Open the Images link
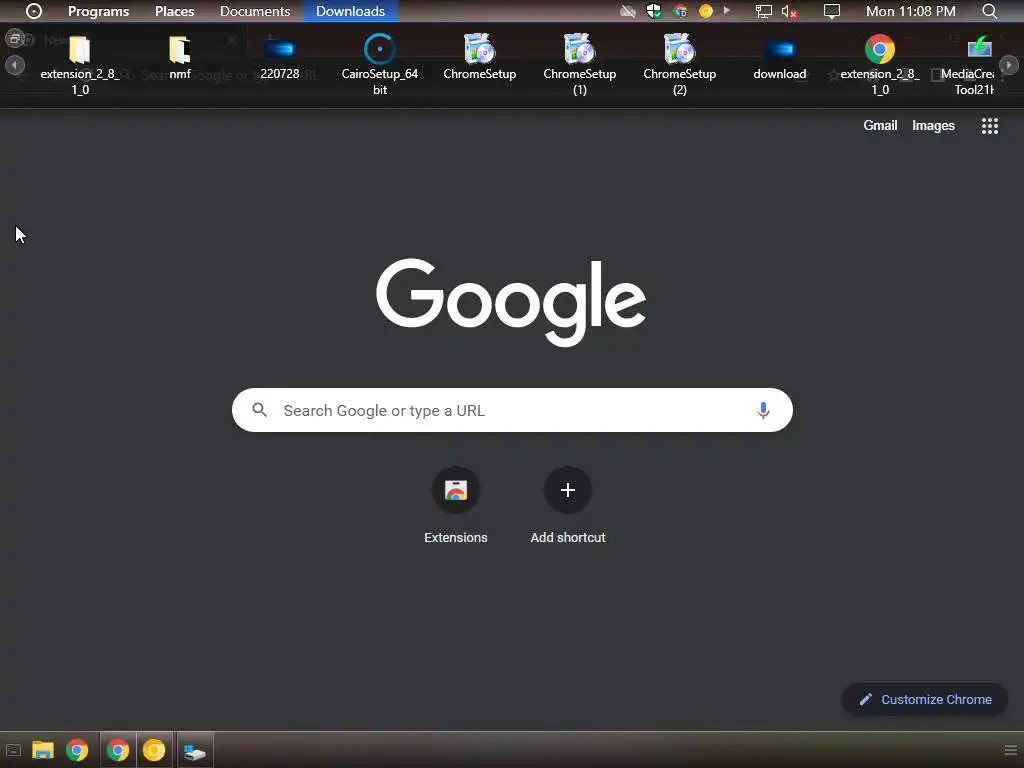 tap(933, 125)
